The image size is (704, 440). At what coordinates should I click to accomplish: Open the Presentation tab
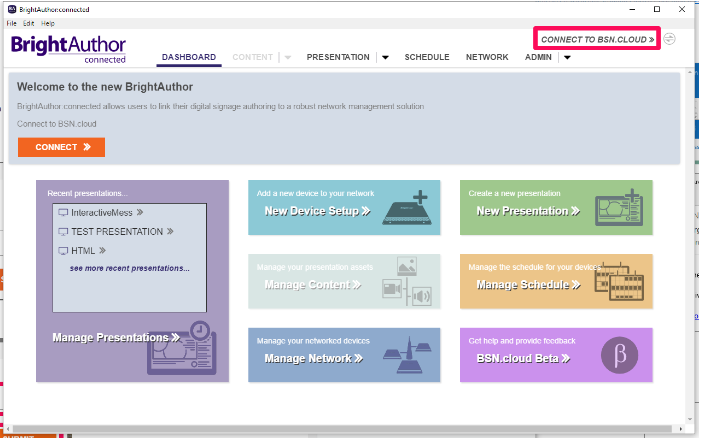click(x=338, y=57)
